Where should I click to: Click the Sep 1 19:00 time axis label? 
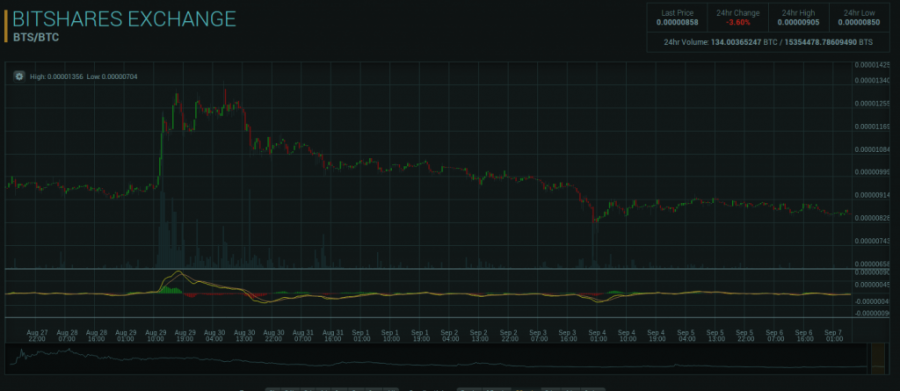pos(421,335)
